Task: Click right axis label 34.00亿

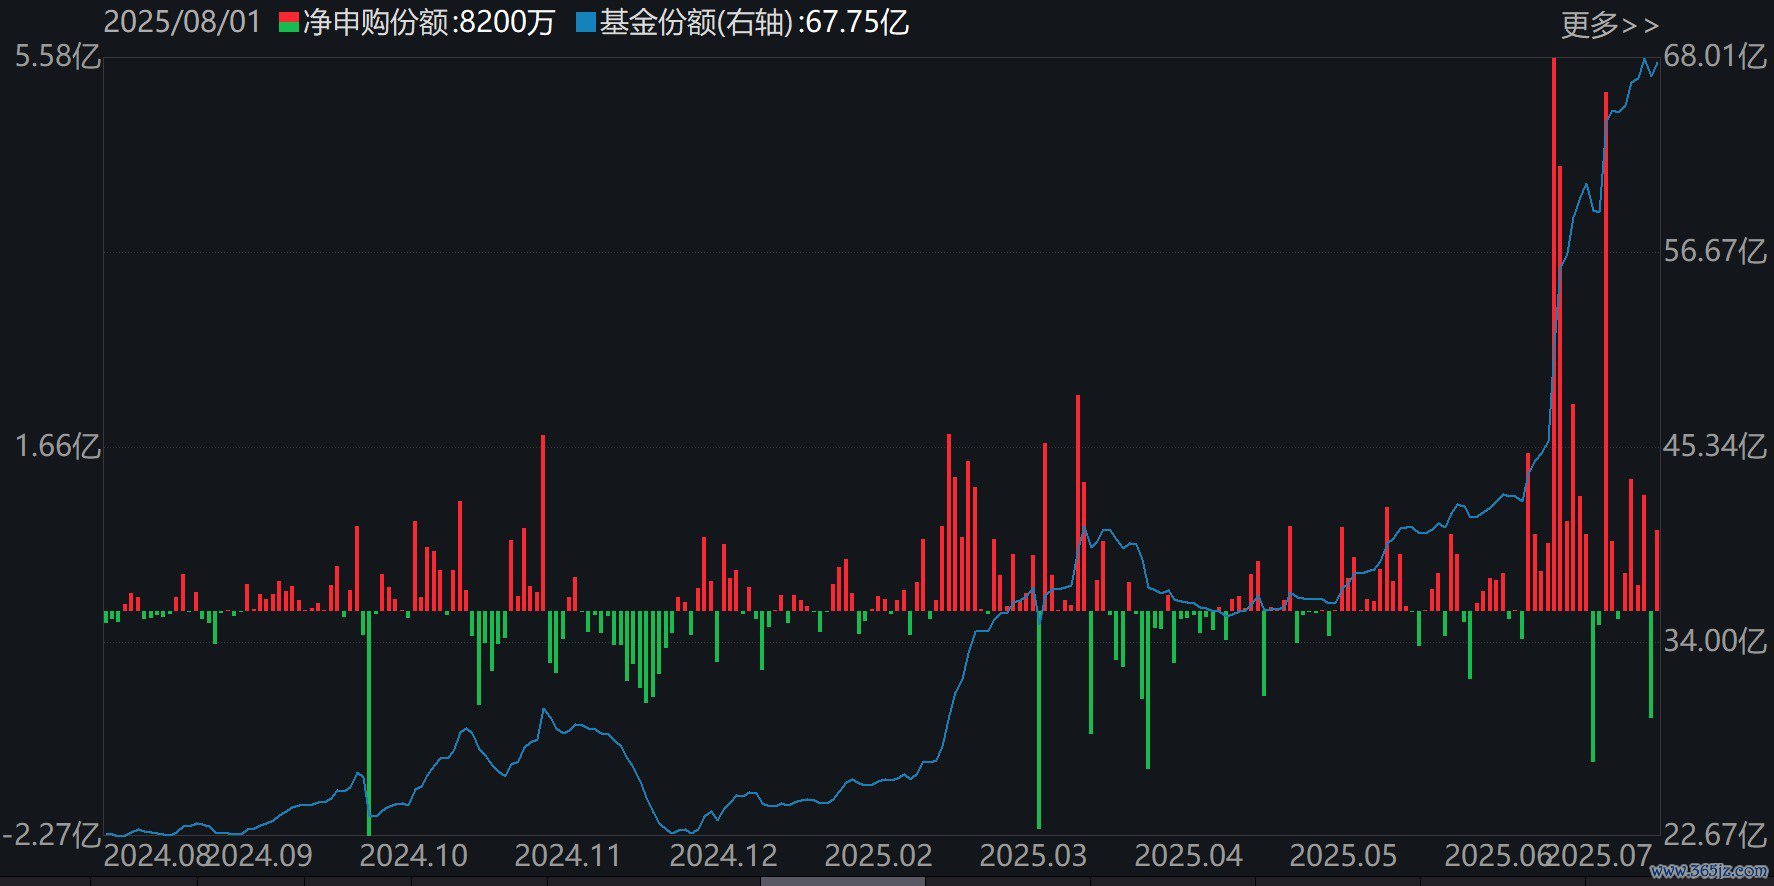Action: click(x=1715, y=641)
